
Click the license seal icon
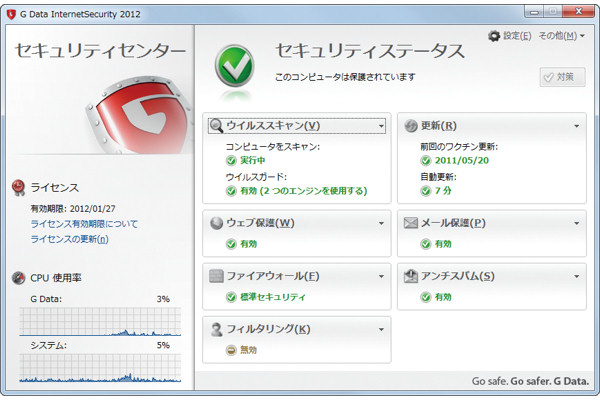(17, 187)
